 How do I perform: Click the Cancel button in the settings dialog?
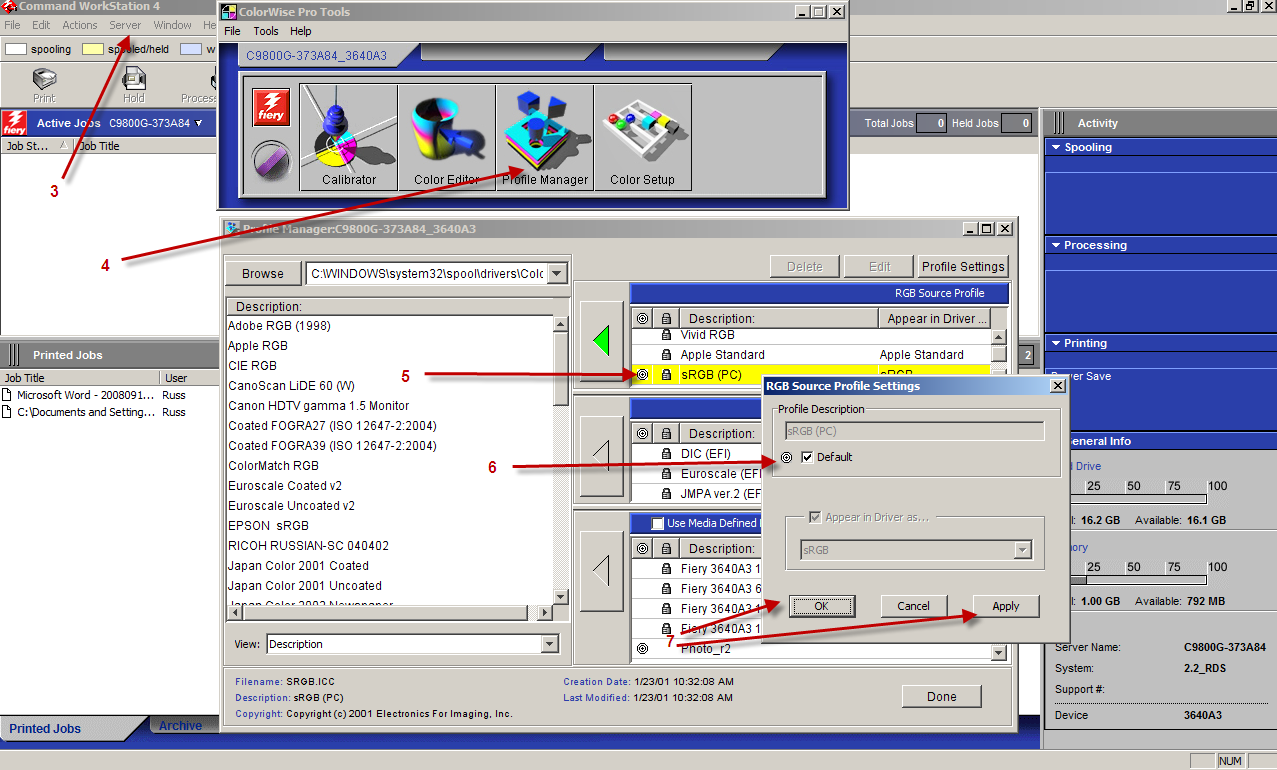[913, 606]
